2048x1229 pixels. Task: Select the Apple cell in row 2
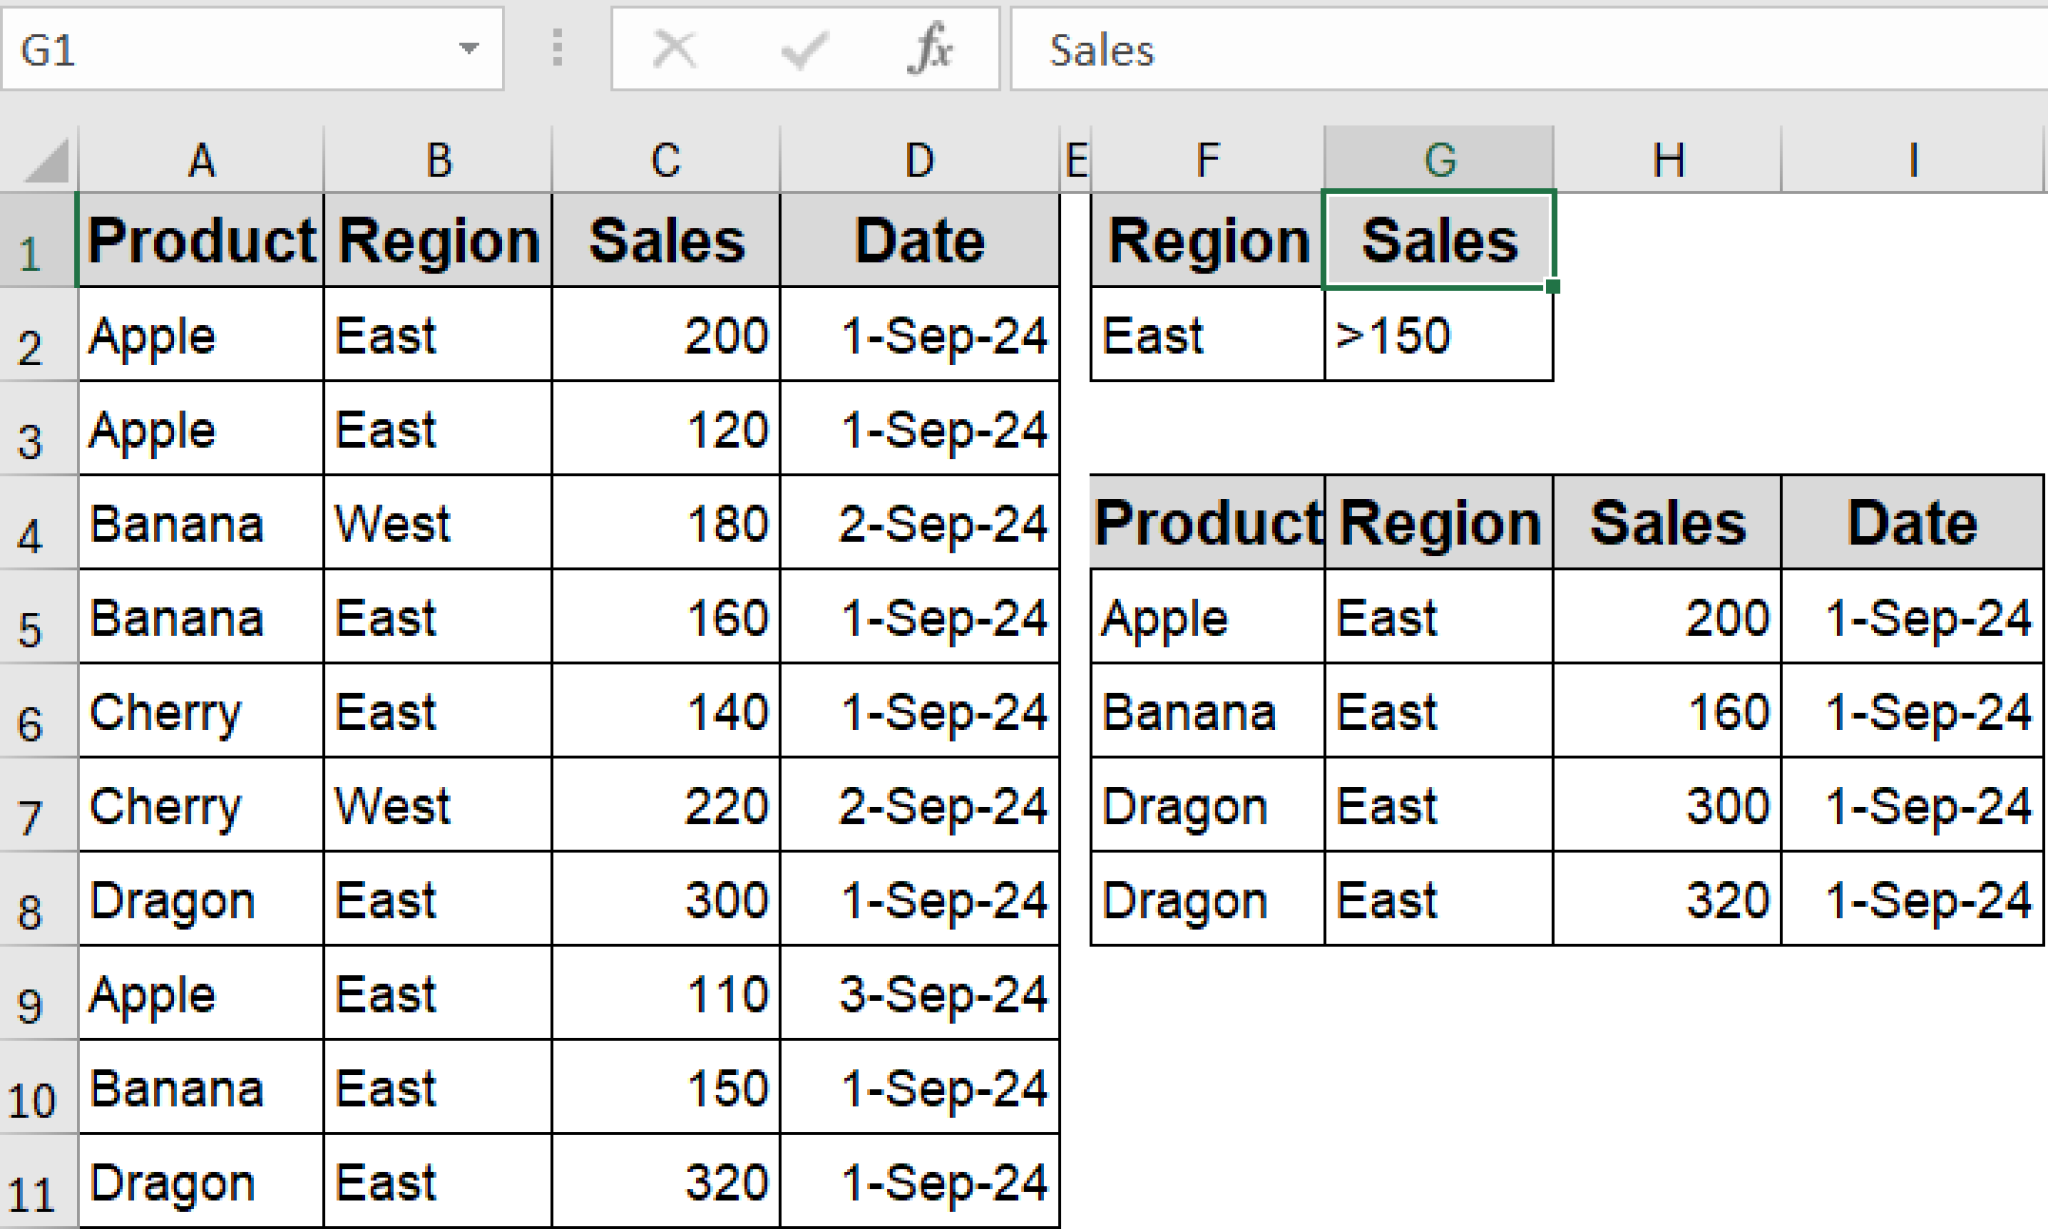[x=200, y=336]
